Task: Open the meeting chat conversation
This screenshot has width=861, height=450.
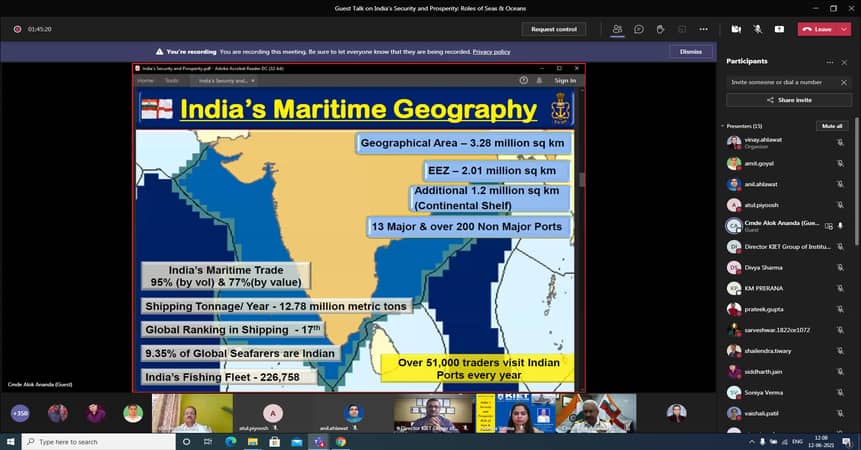Action: 638,29
